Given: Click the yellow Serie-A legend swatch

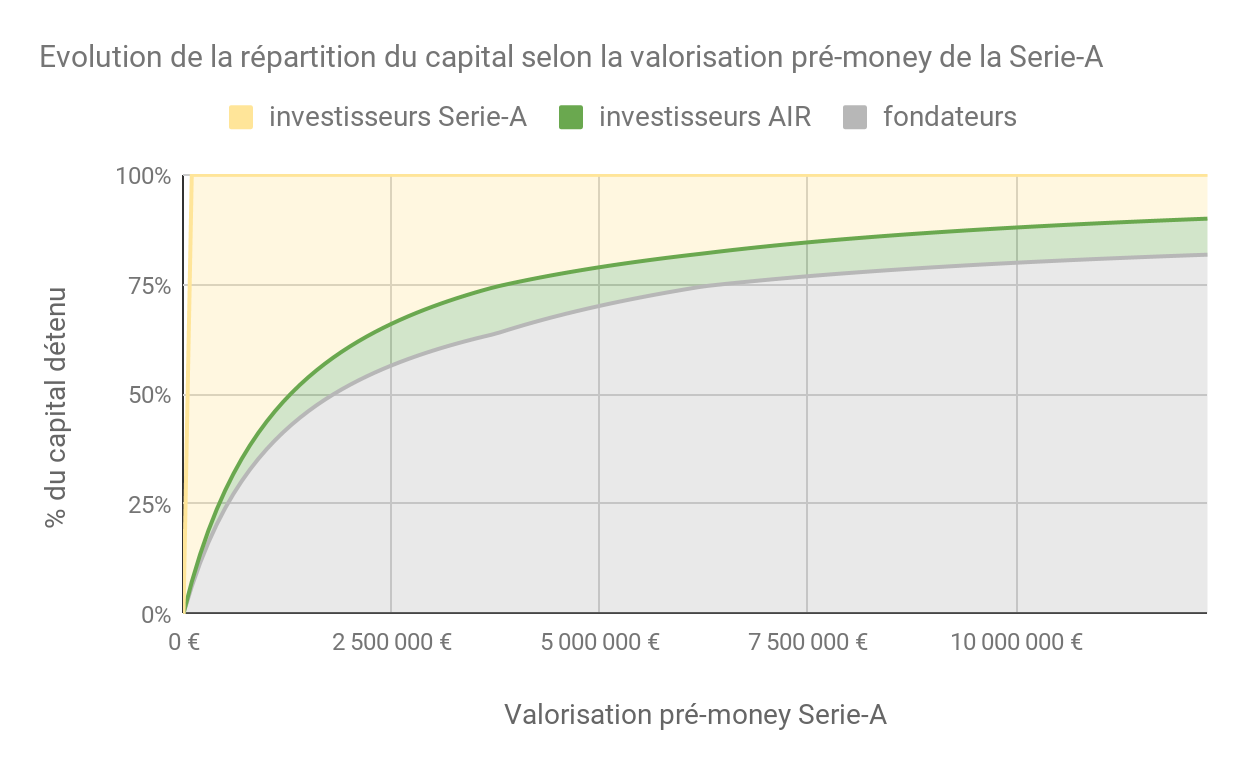Looking at the screenshot, I should coord(241,117).
